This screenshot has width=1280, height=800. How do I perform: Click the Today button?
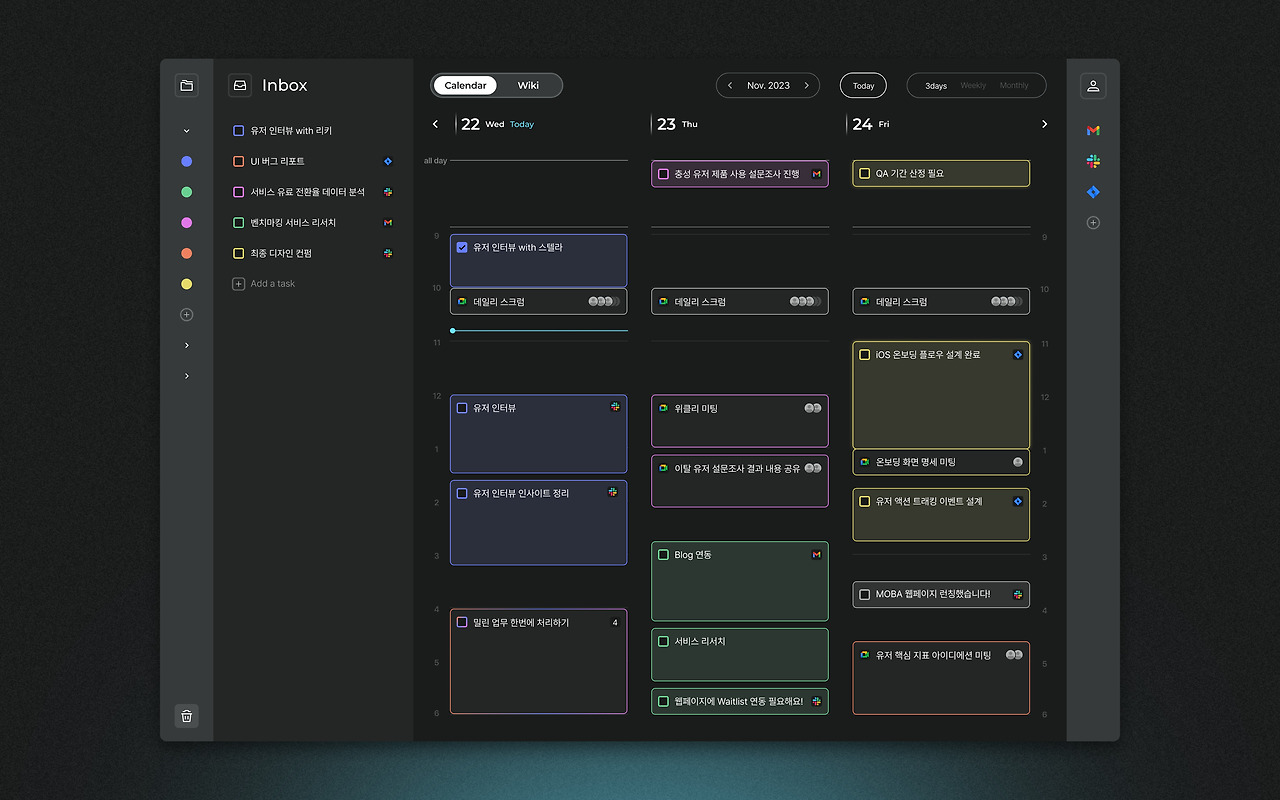863,86
